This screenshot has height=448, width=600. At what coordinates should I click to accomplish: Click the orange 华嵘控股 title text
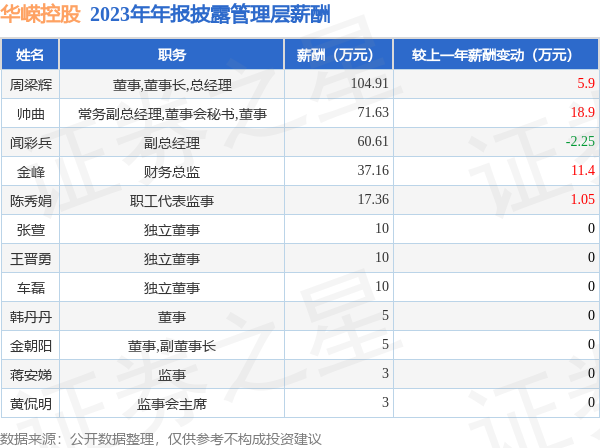[40, 15]
